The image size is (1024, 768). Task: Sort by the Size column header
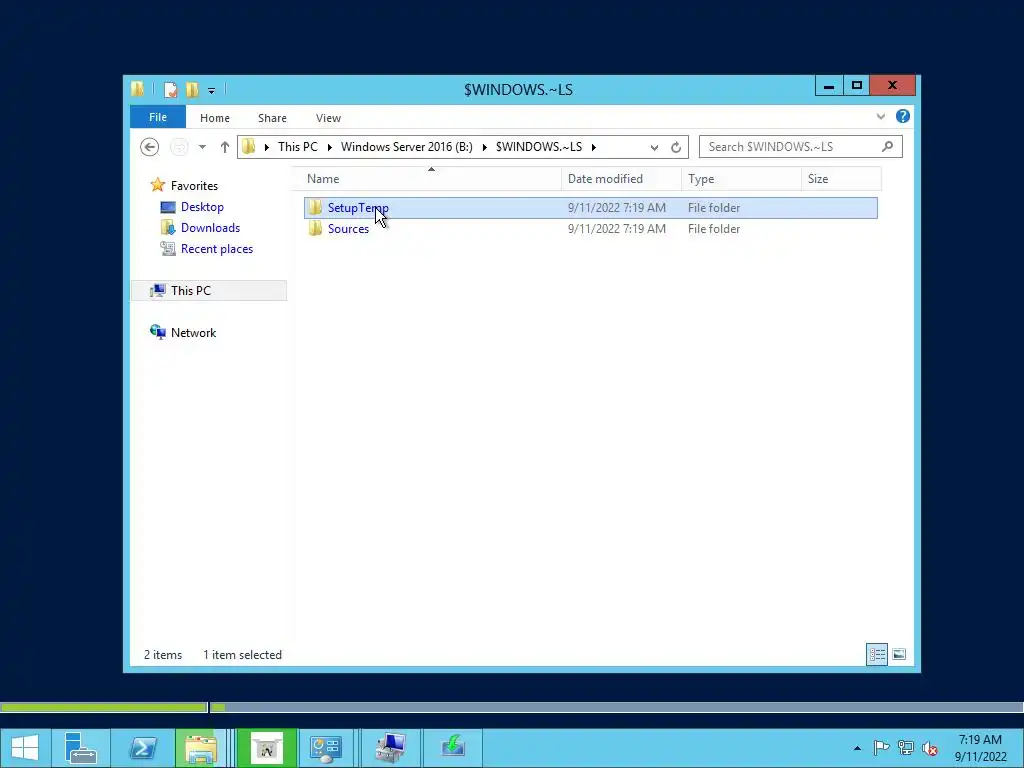coord(841,179)
